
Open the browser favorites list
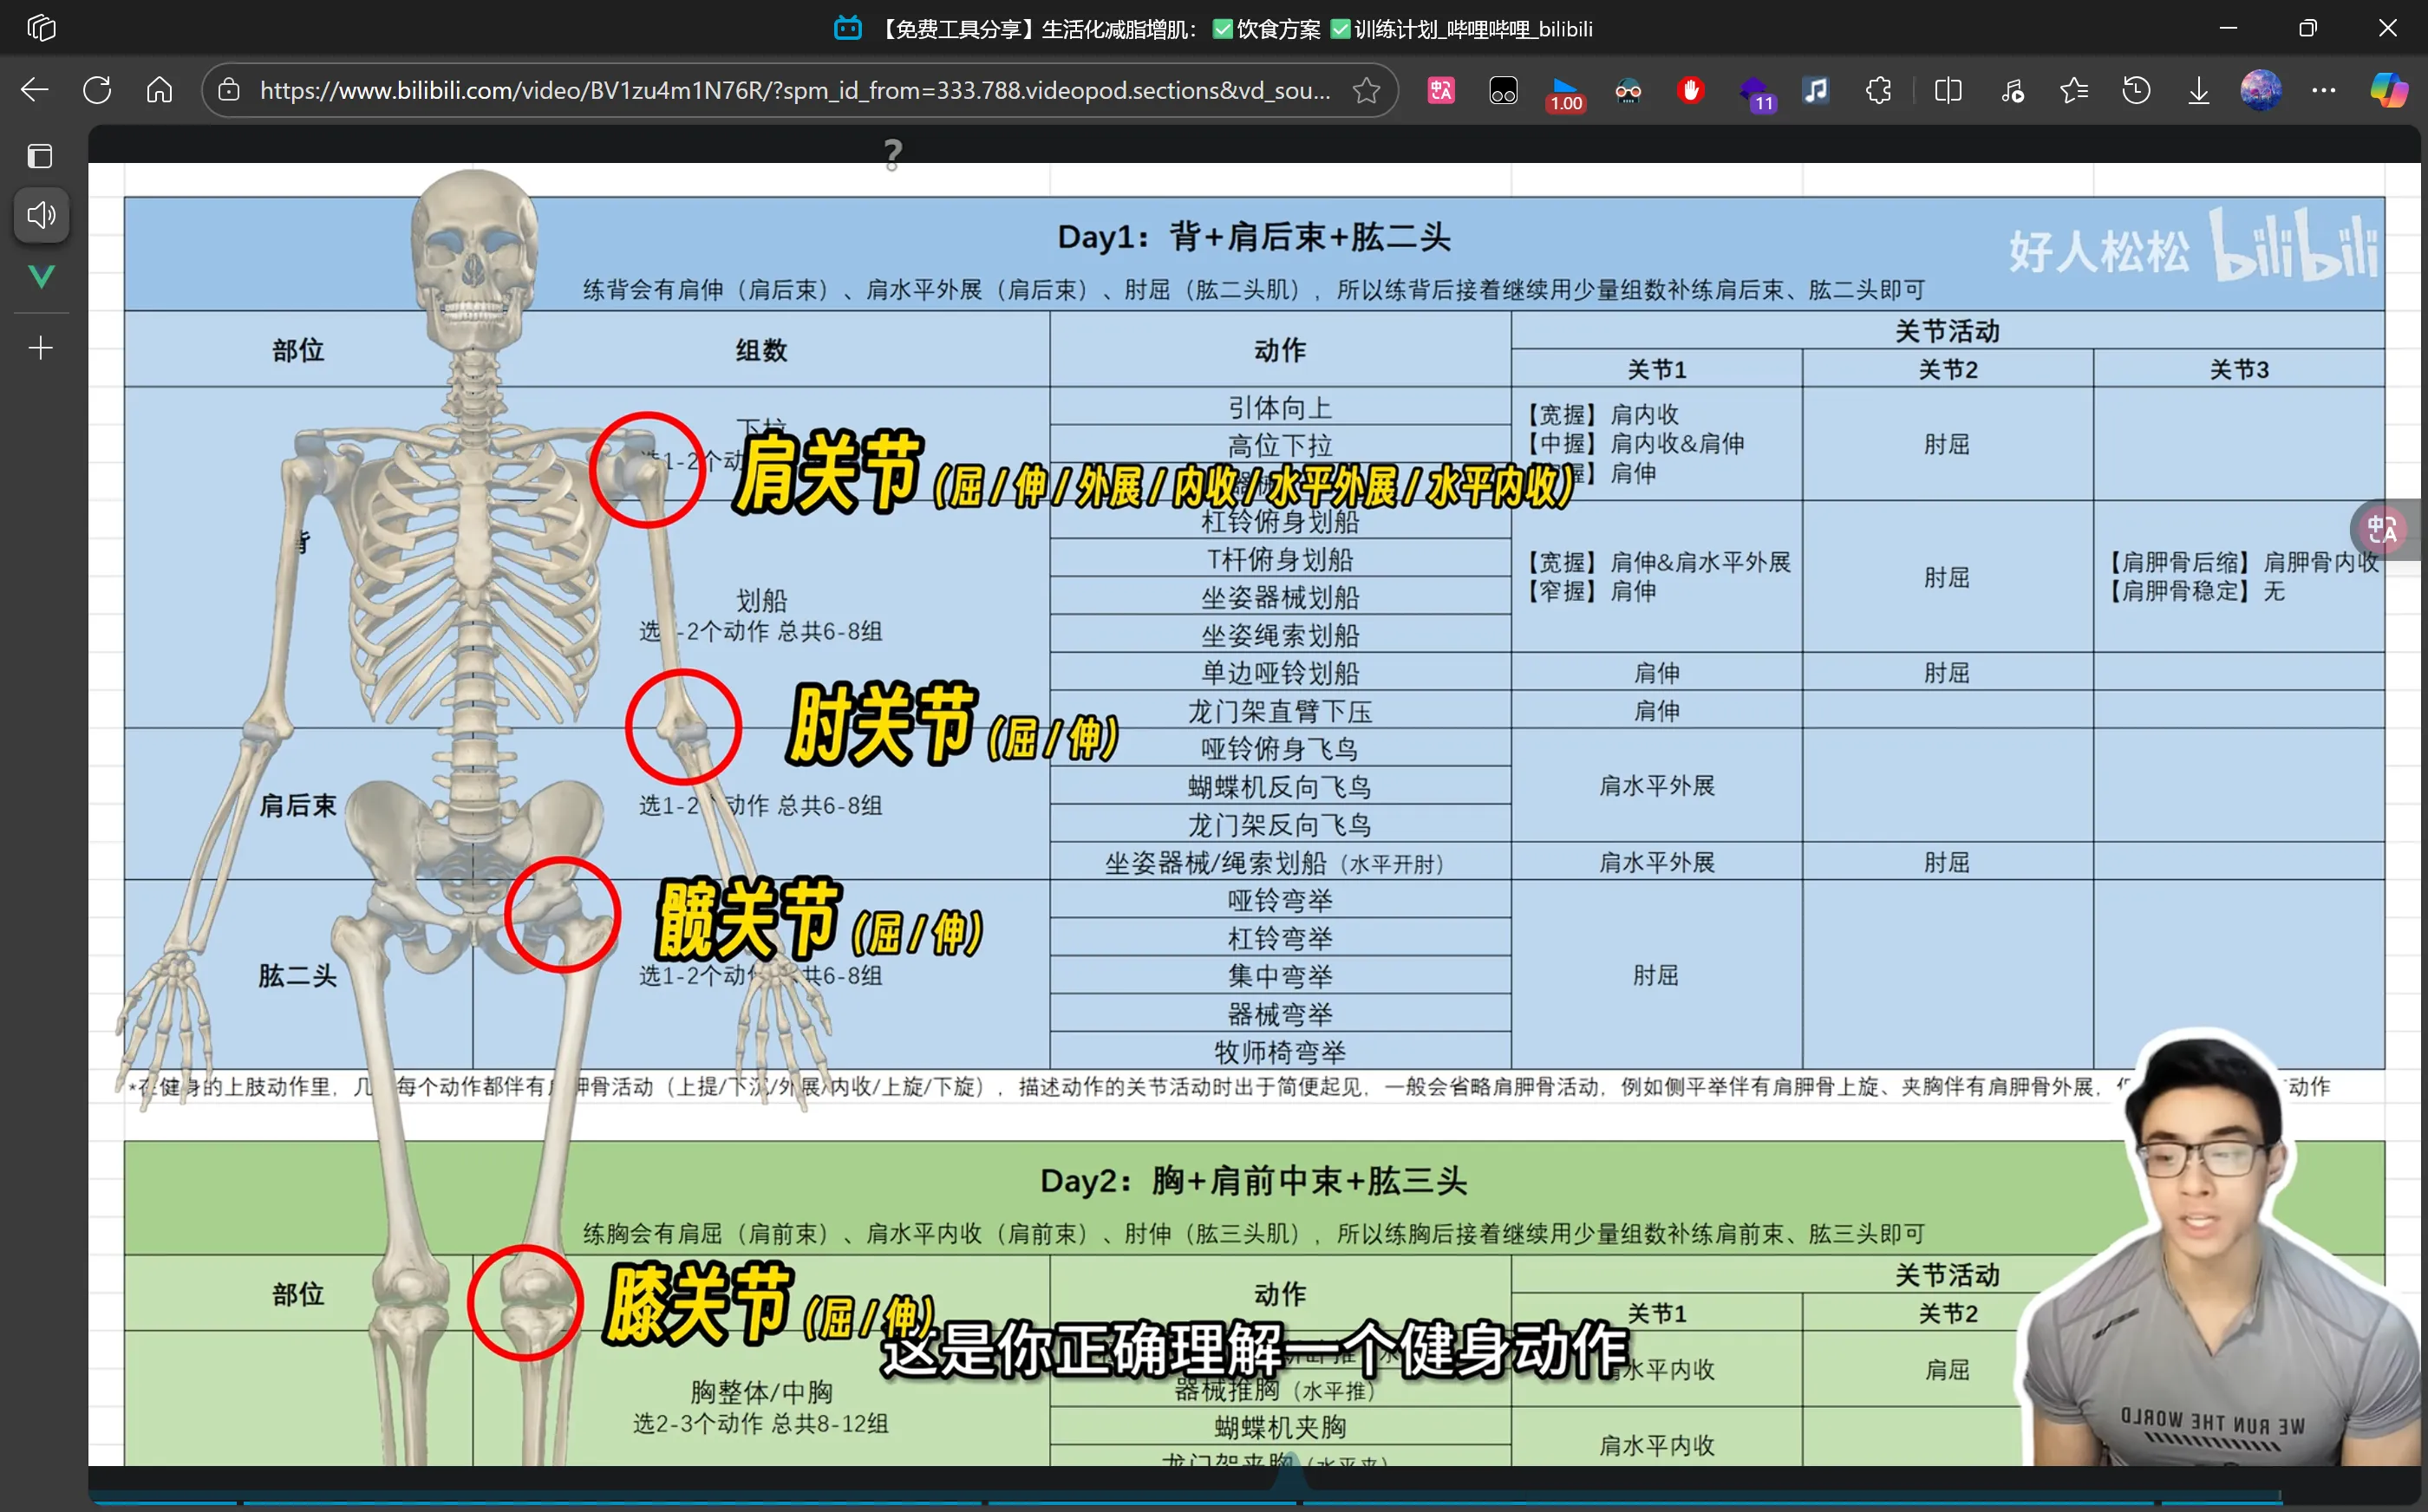(x=2074, y=91)
